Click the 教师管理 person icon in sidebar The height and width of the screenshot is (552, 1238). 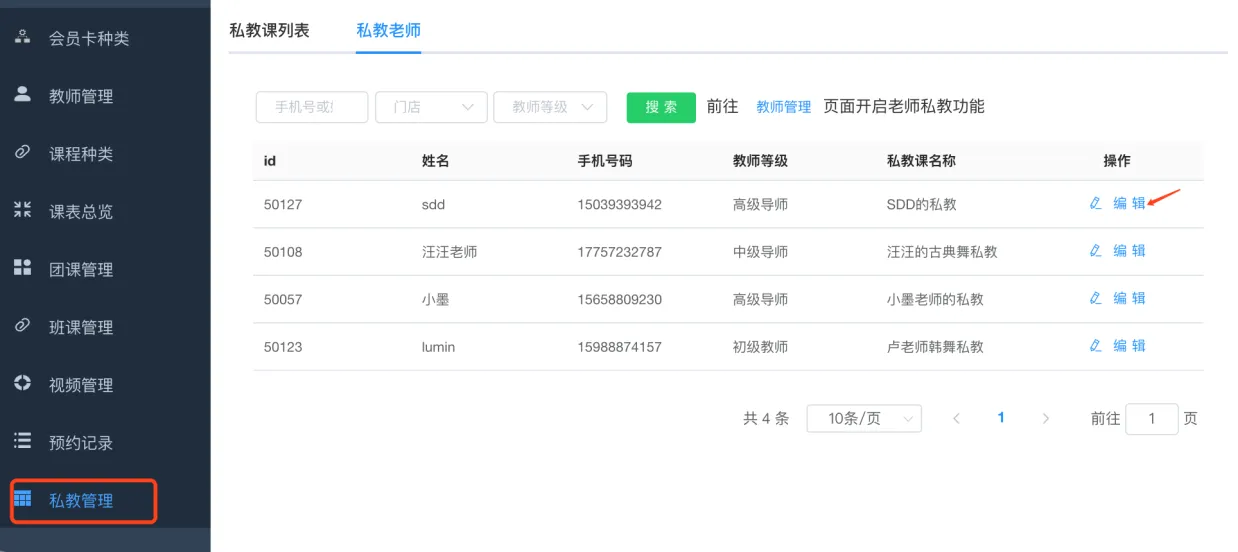tap(22, 95)
